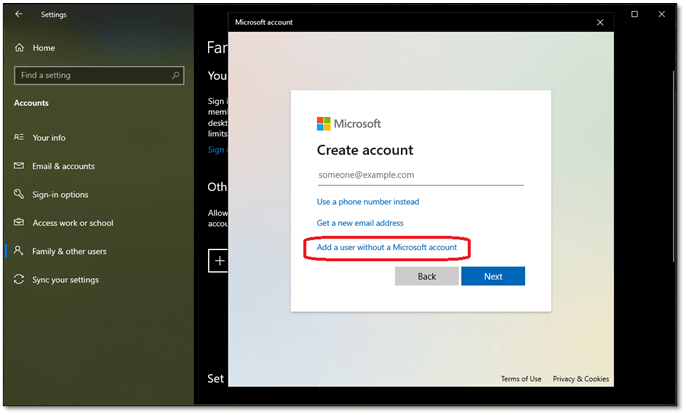The height and width of the screenshot is (415, 686).
Task: Click the Family & other users person icon
Action: [x=18, y=251]
